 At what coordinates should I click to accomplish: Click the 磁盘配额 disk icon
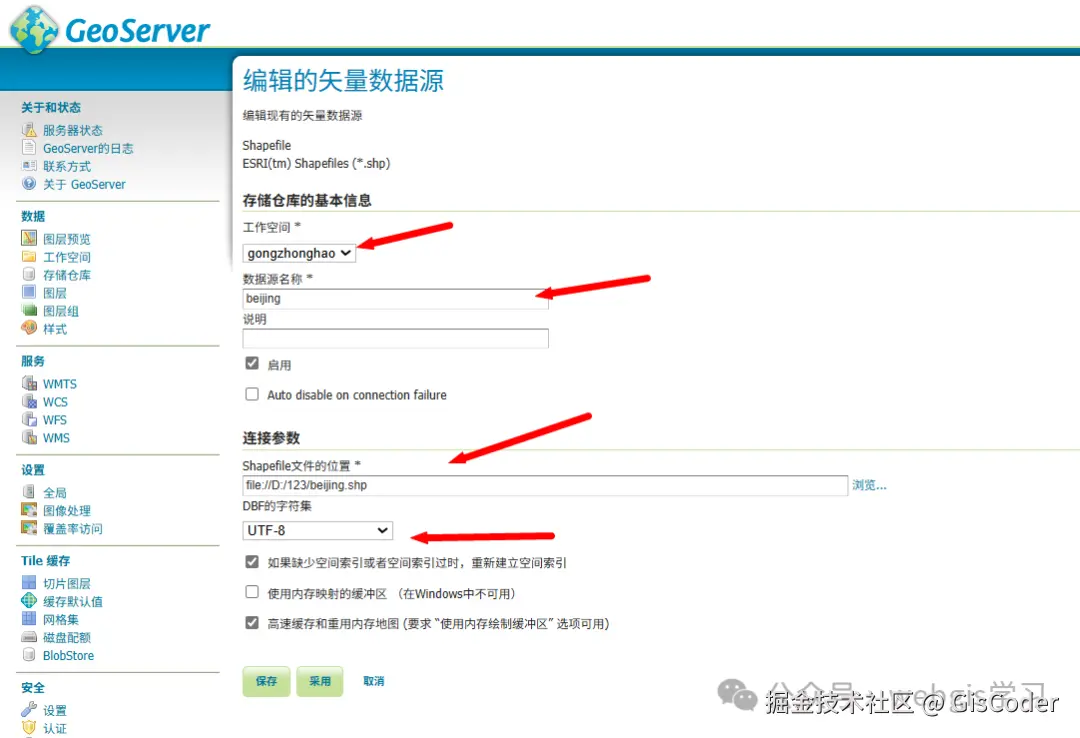click(29, 637)
